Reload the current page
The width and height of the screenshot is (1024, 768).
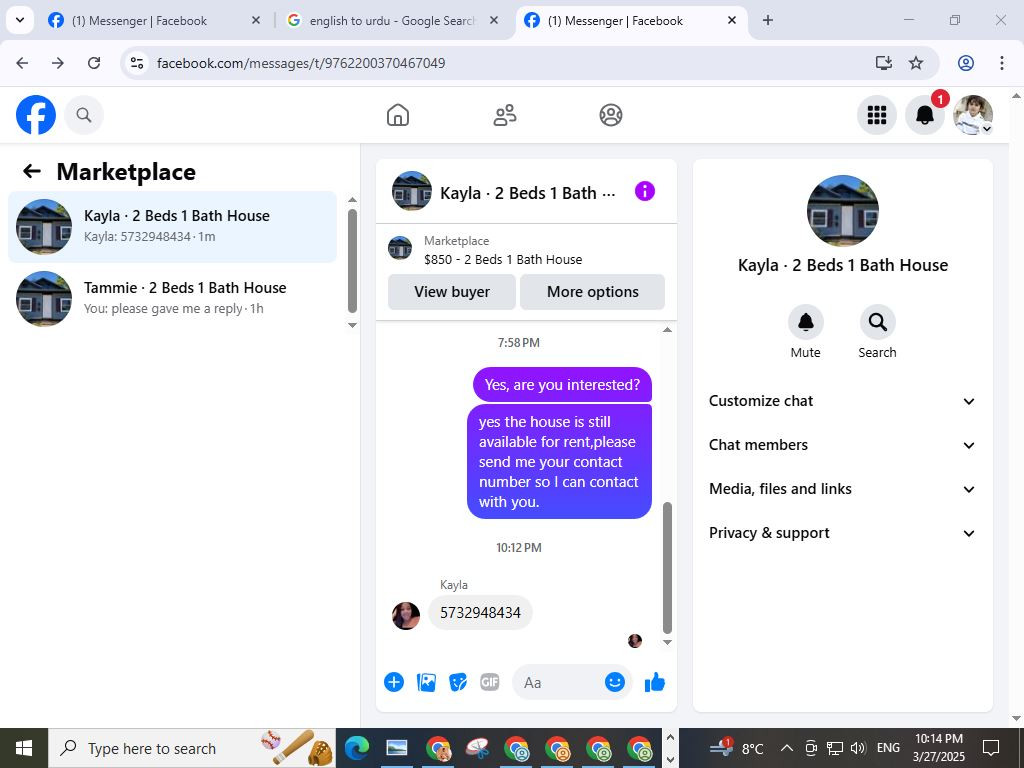pyautogui.click(x=94, y=63)
